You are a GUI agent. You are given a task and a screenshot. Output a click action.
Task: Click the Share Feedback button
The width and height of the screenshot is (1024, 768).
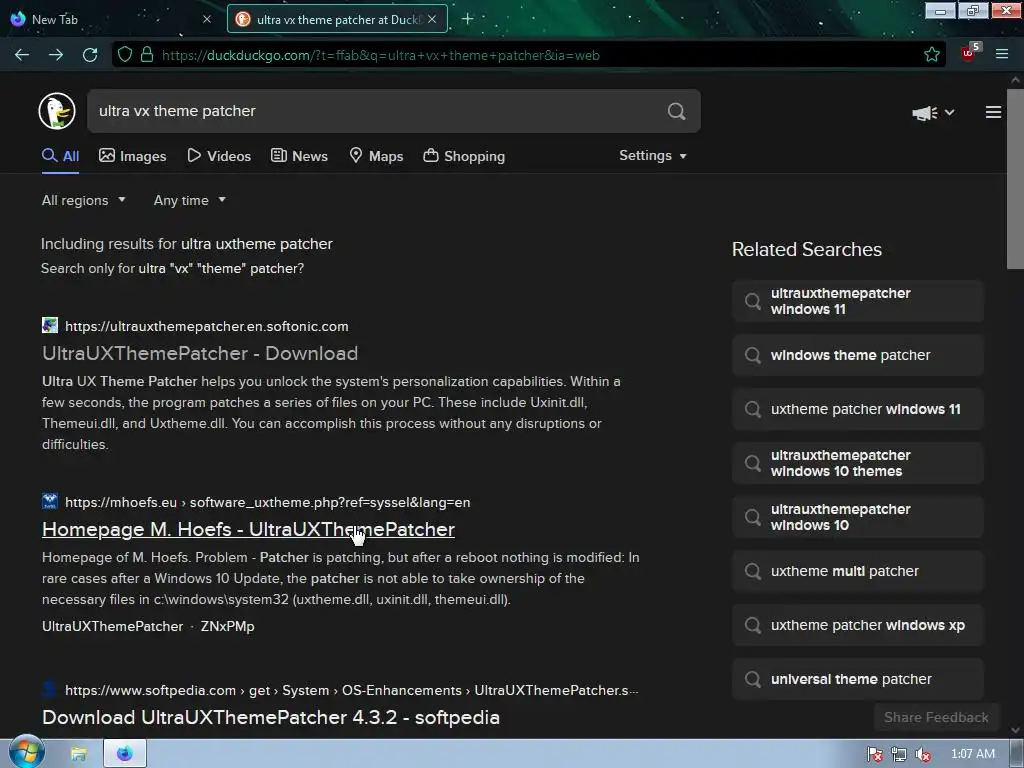click(936, 717)
